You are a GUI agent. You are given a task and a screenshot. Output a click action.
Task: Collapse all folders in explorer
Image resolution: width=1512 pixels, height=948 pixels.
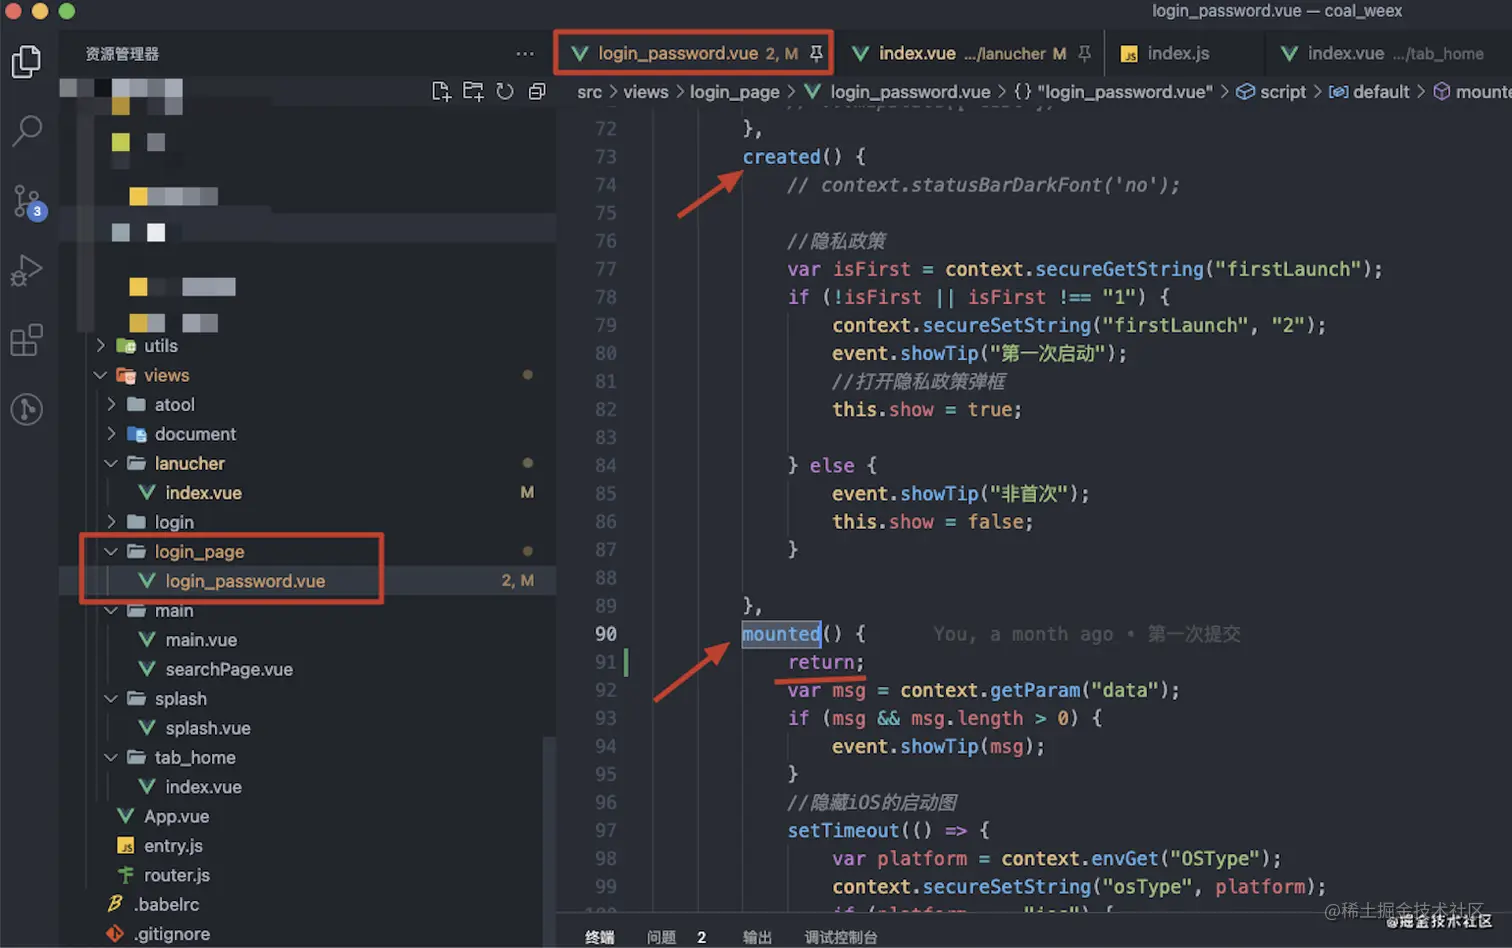(x=537, y=92)
